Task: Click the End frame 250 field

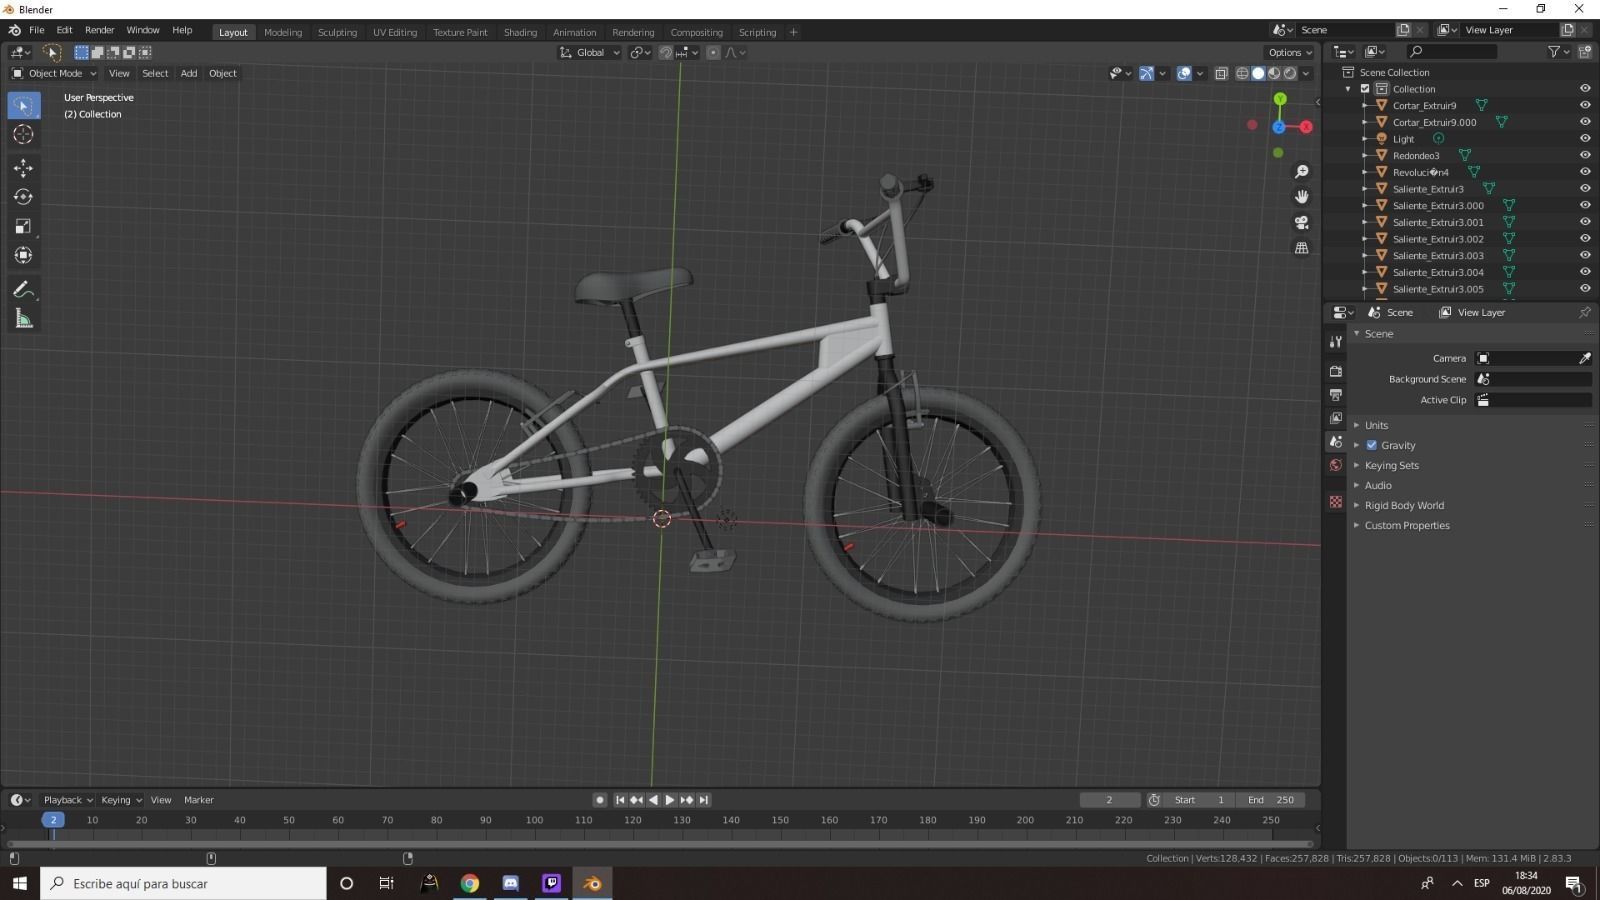Action: [1271, 800]
